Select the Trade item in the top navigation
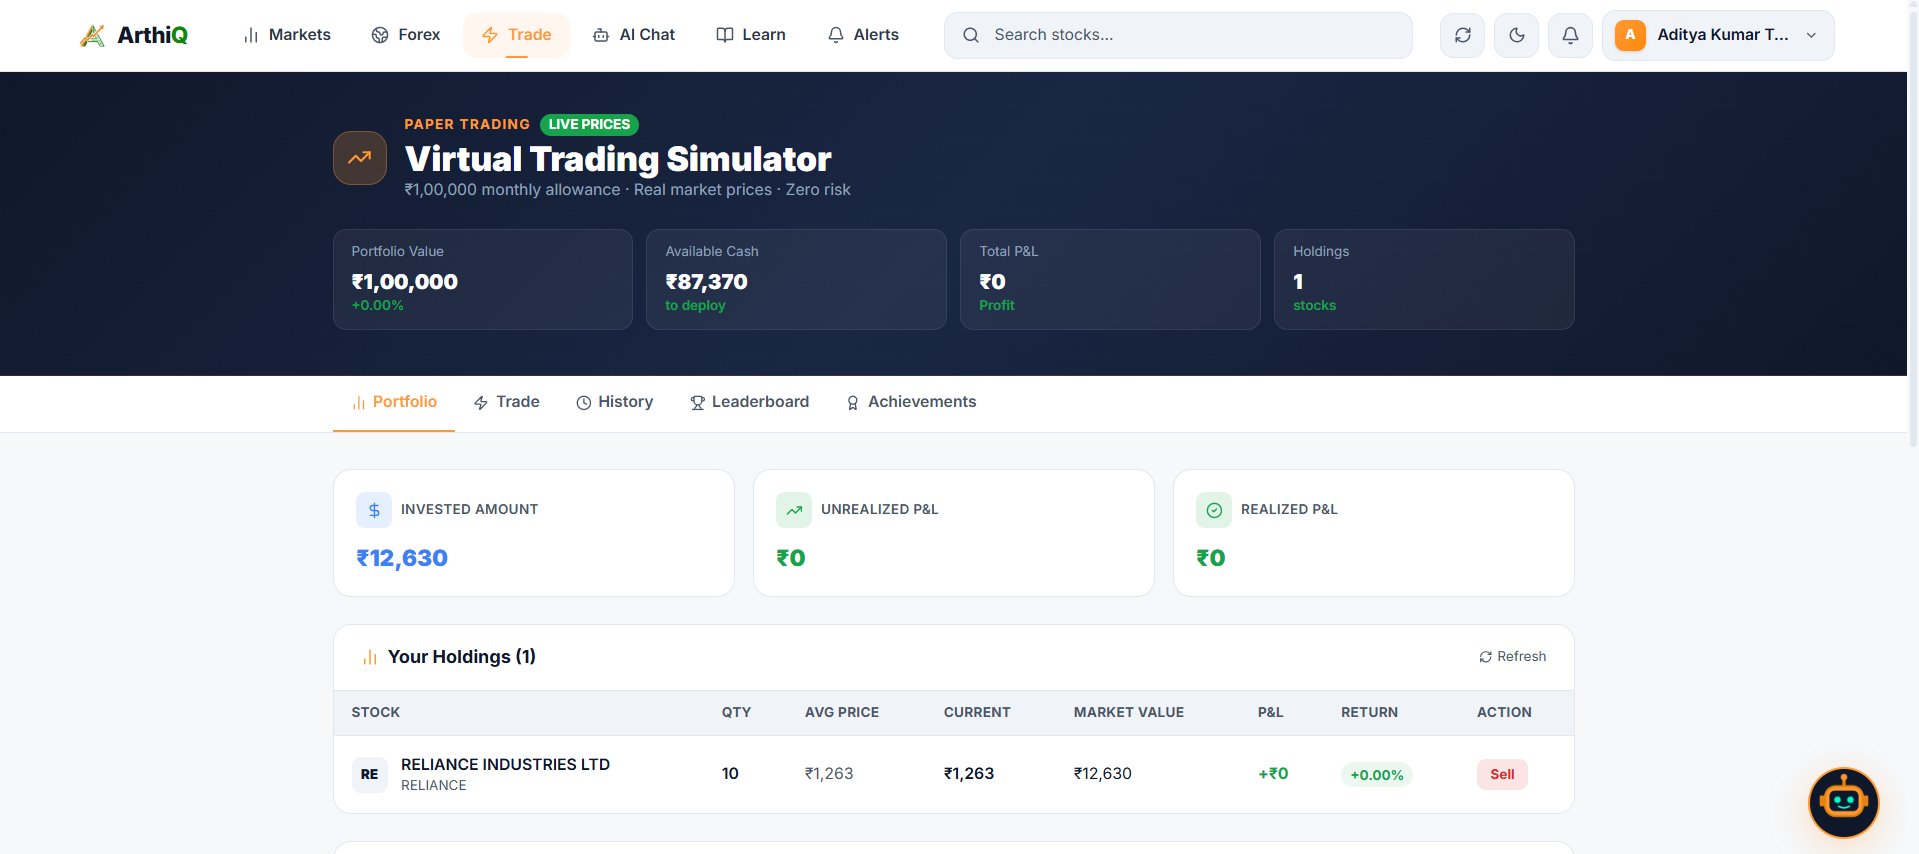This screenshot has width=1919, height=854. tap(516, 35)
